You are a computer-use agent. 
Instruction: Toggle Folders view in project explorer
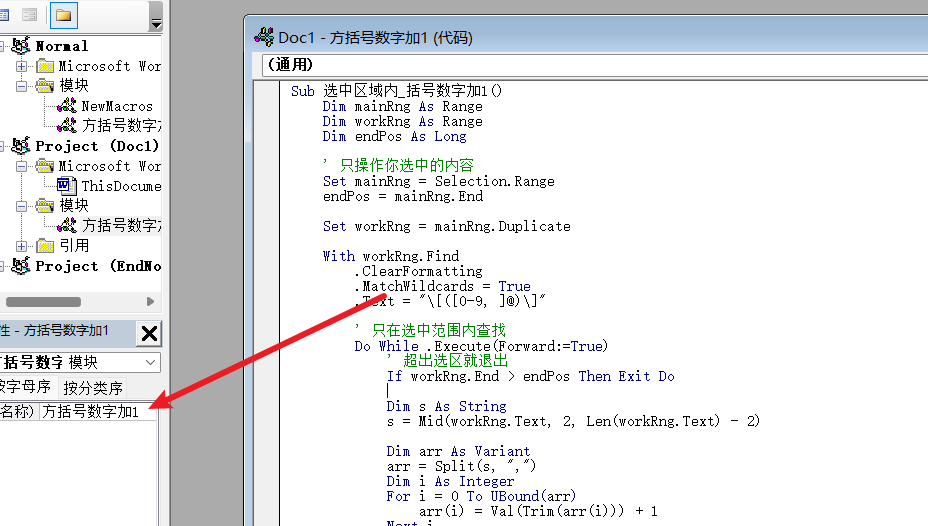pyautogui.click(x=64, y=15)
